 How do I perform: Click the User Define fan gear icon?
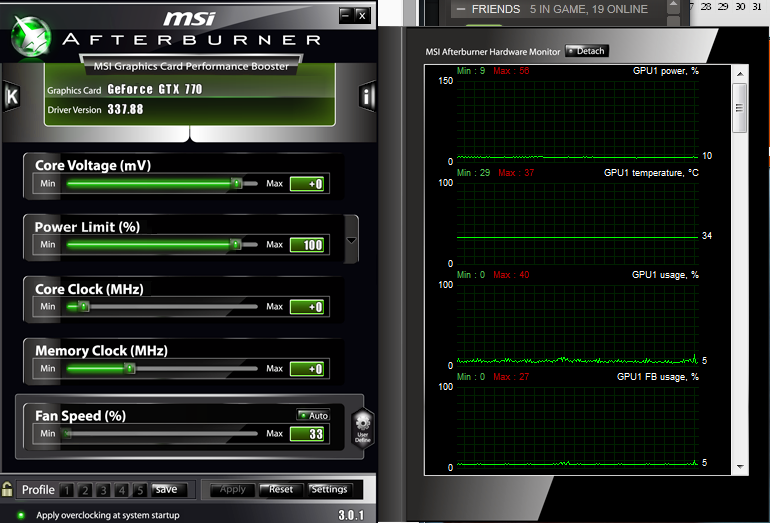click(x=363, y=428)
